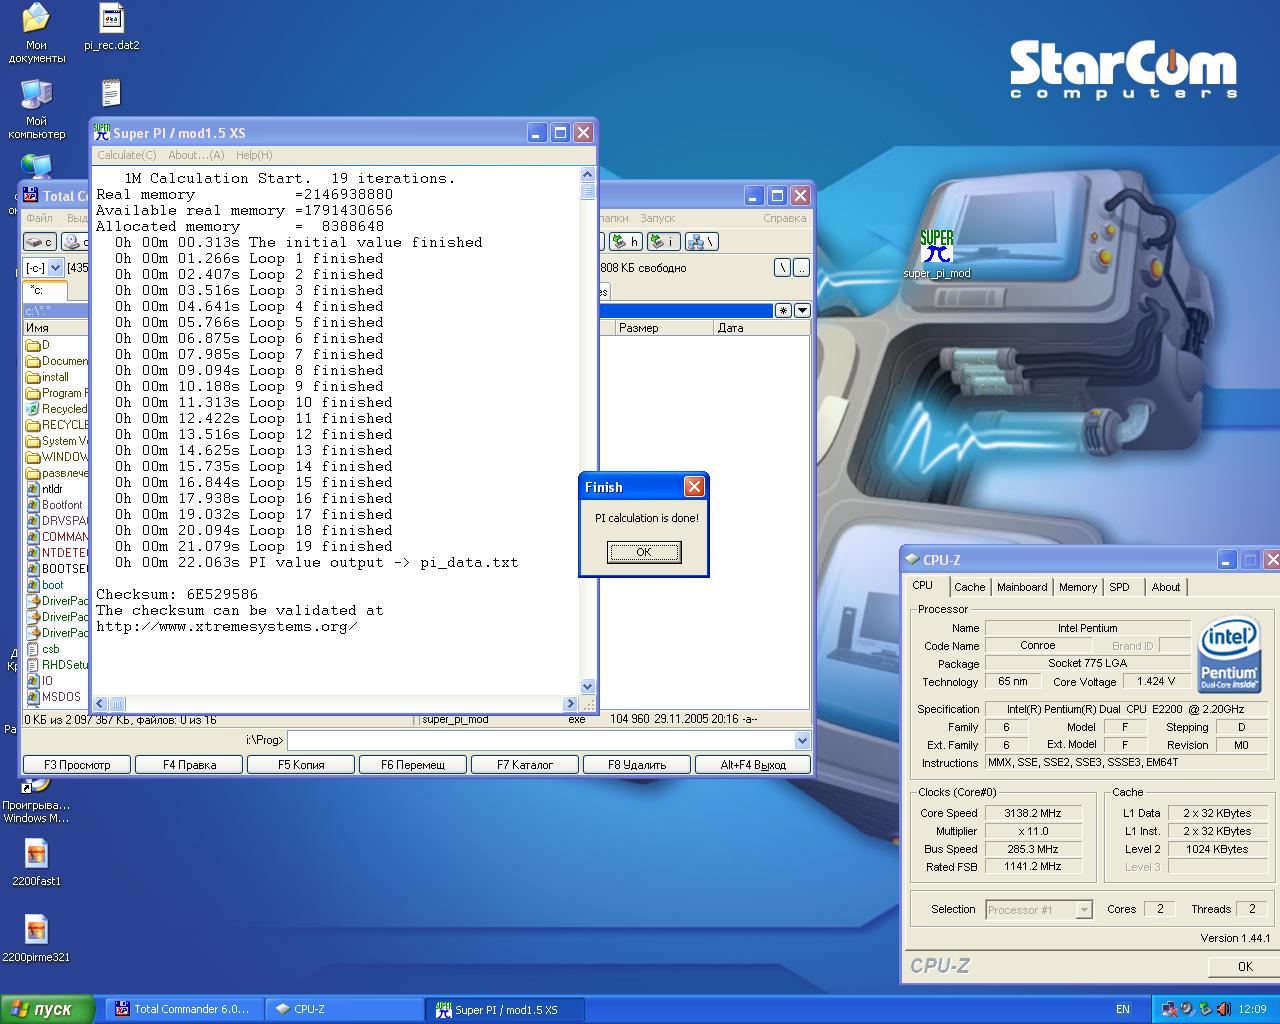Click the drive h button in Total Commander
Viewport: 1280px width, 1024px height.
tap(625, 241)
